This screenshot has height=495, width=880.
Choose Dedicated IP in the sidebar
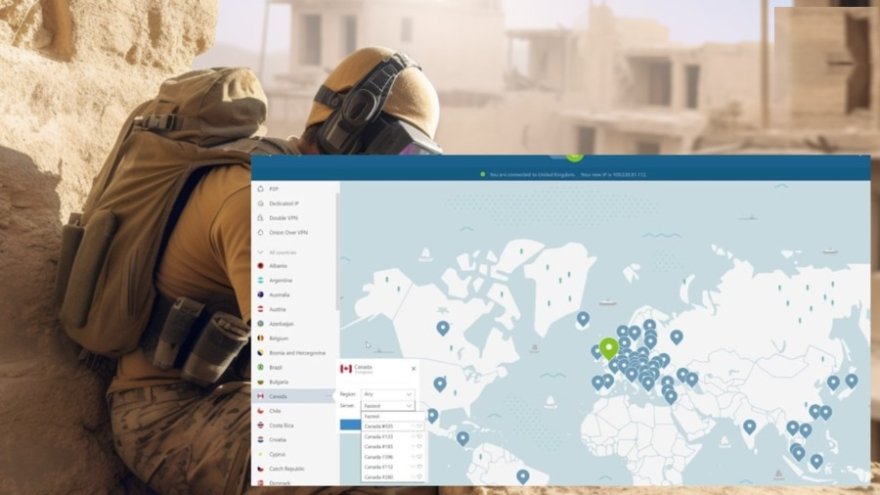coord(283,203)
